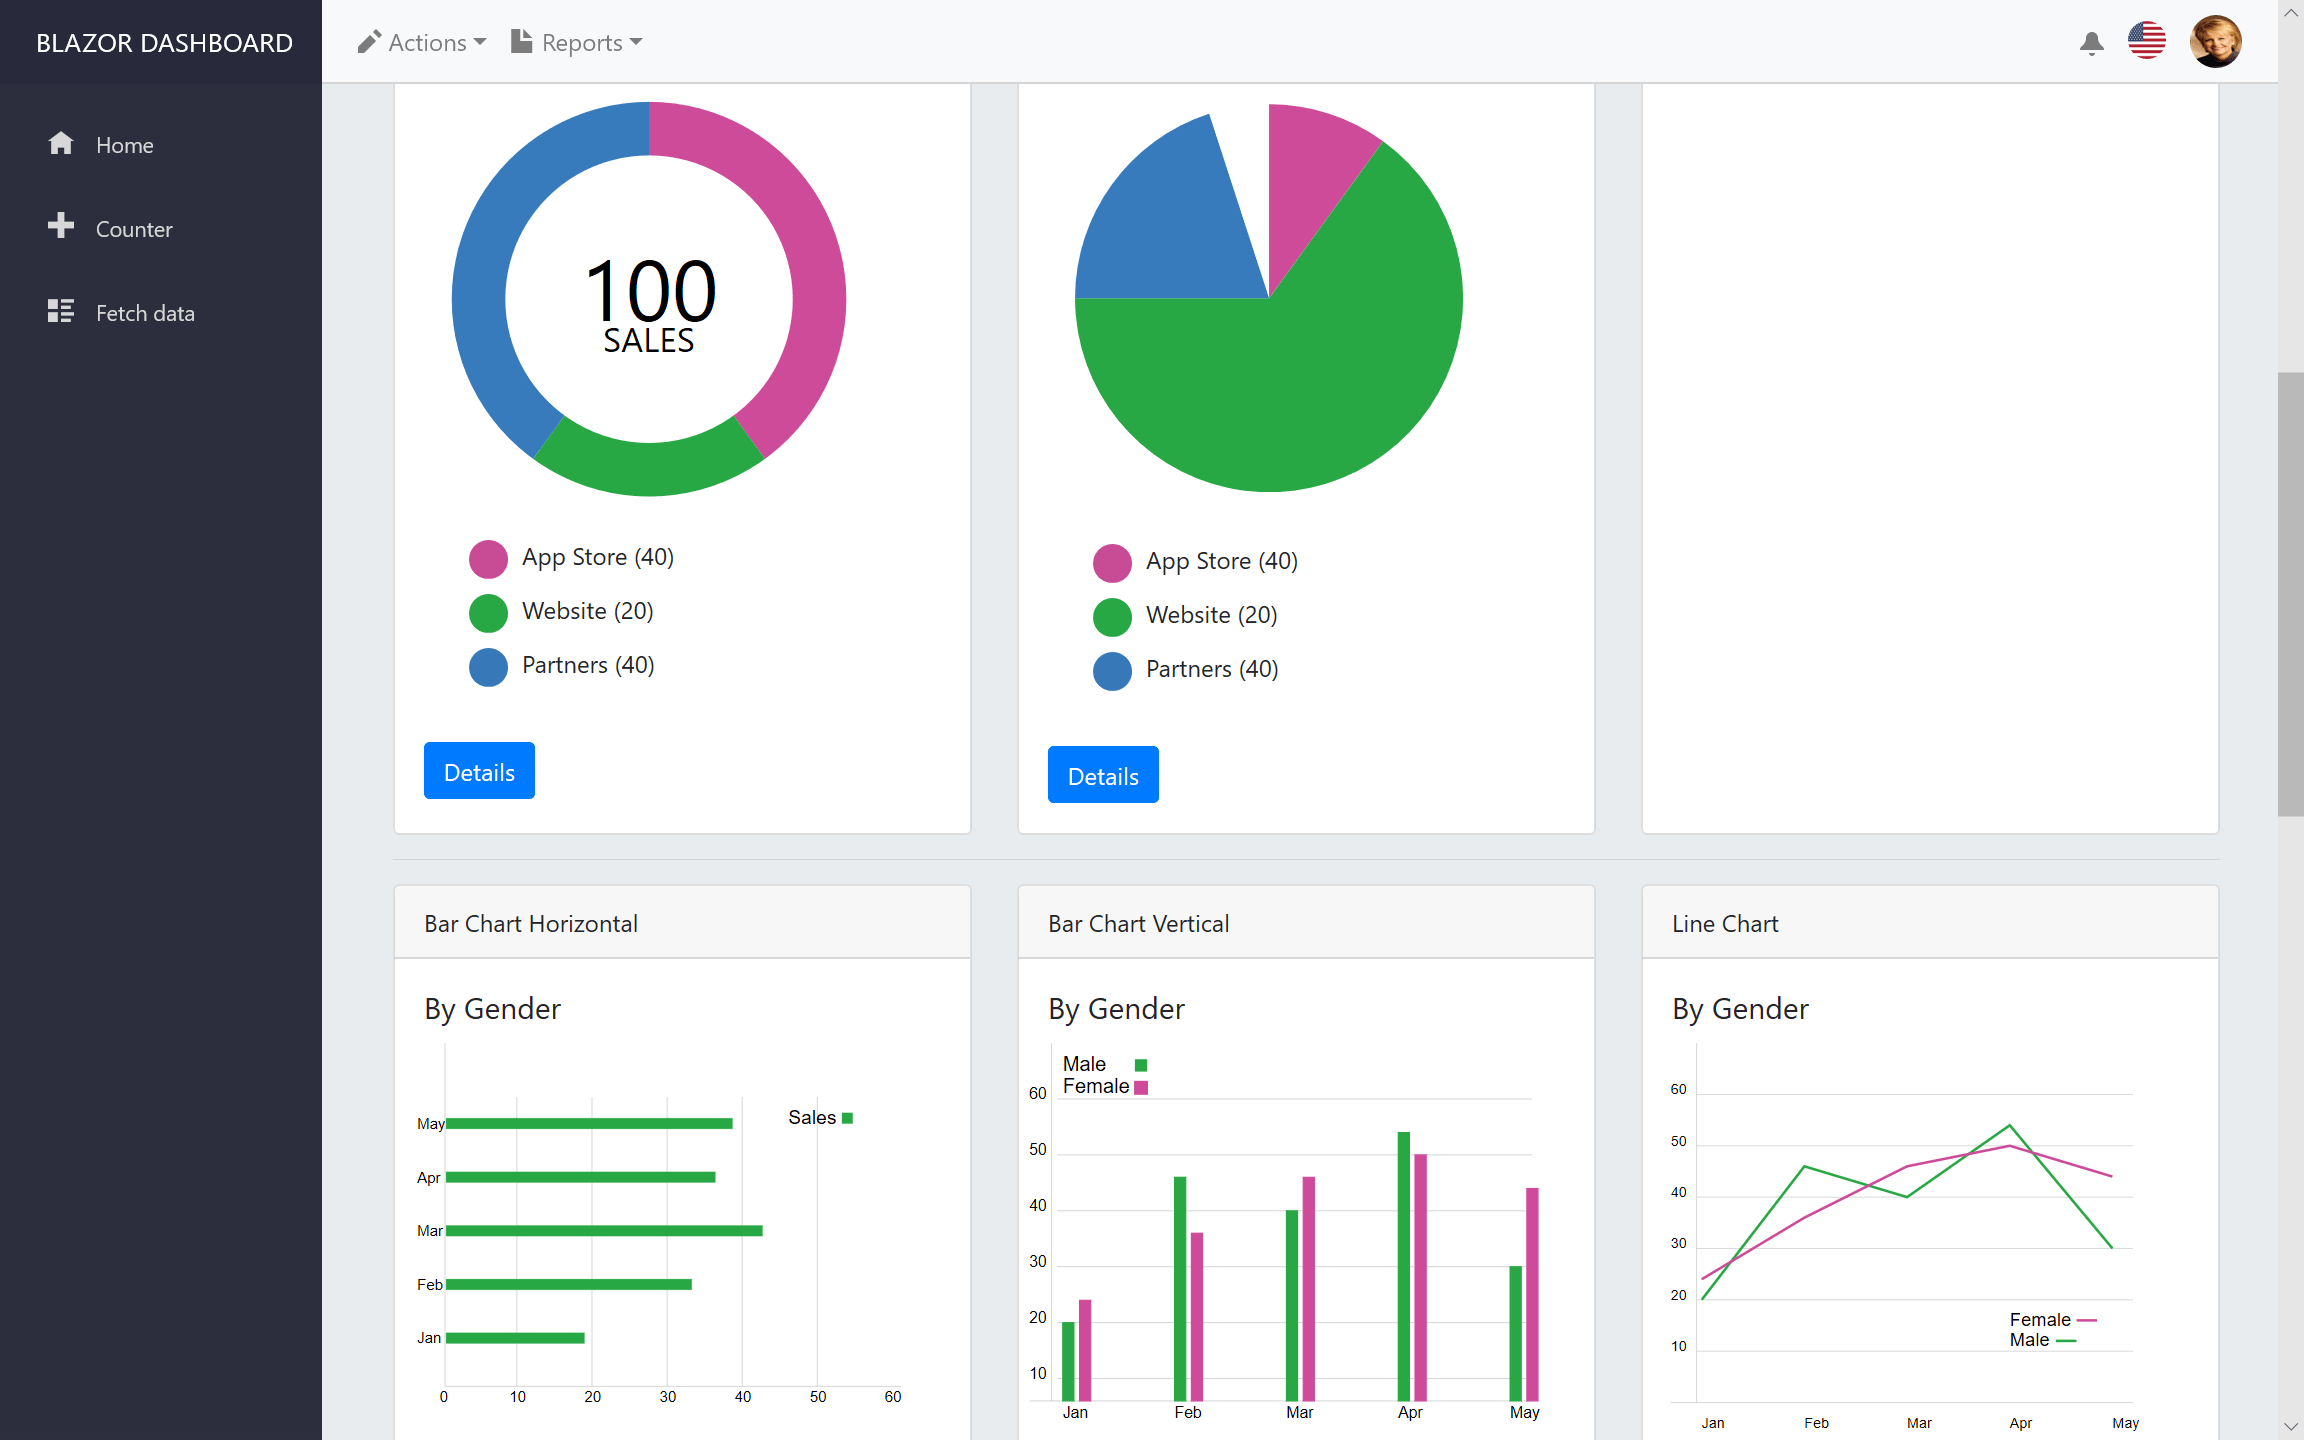The width and height of the screenshot is (2304, 1440).
Task: Click the Fetch data list icon
Action: point(61,311)
